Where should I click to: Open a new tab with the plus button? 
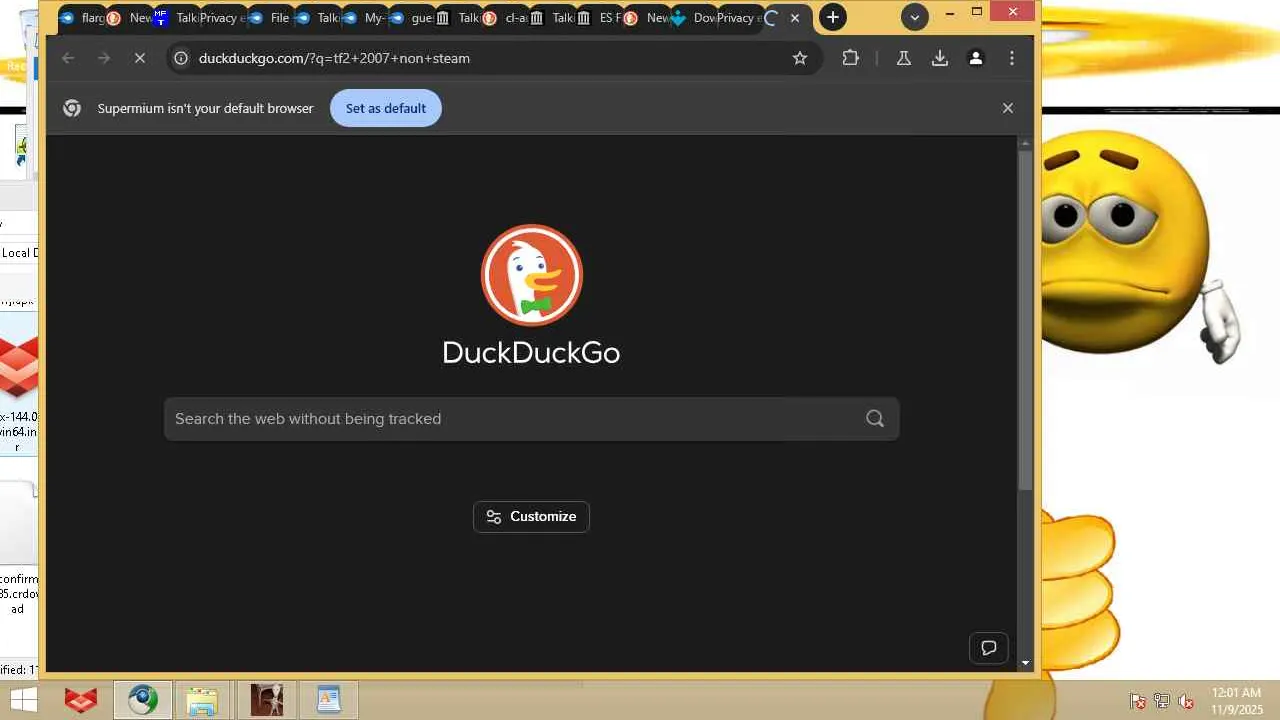click(x=832, y=17)
